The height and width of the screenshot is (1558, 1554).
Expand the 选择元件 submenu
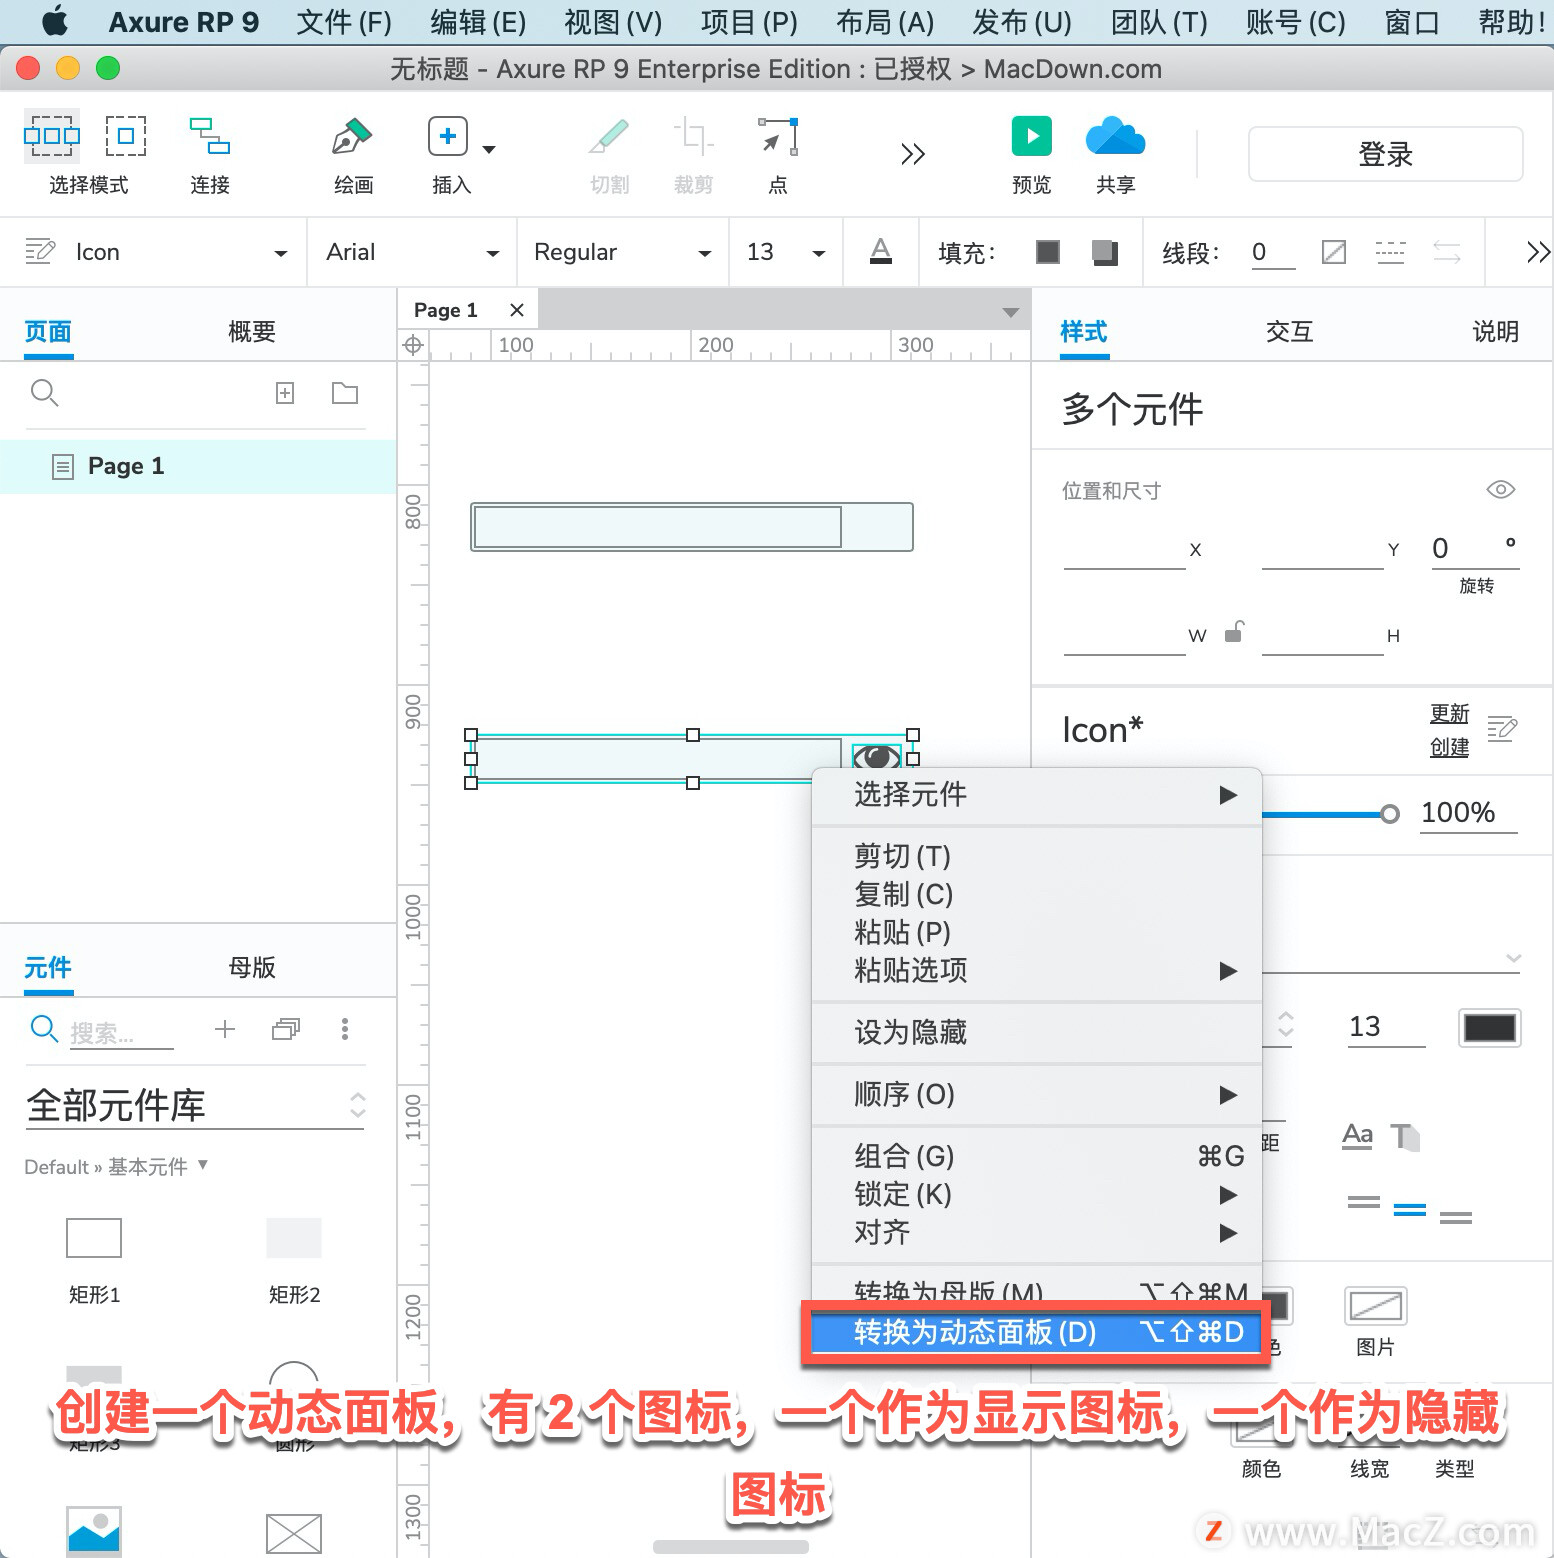(x=1037, y=795)
